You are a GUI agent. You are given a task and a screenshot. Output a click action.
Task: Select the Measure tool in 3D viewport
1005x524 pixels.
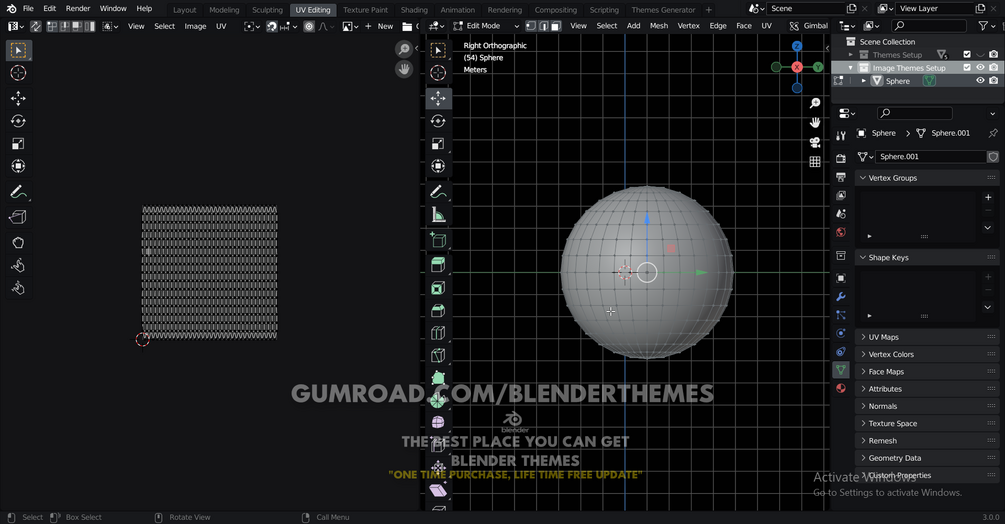coord(438,215)
